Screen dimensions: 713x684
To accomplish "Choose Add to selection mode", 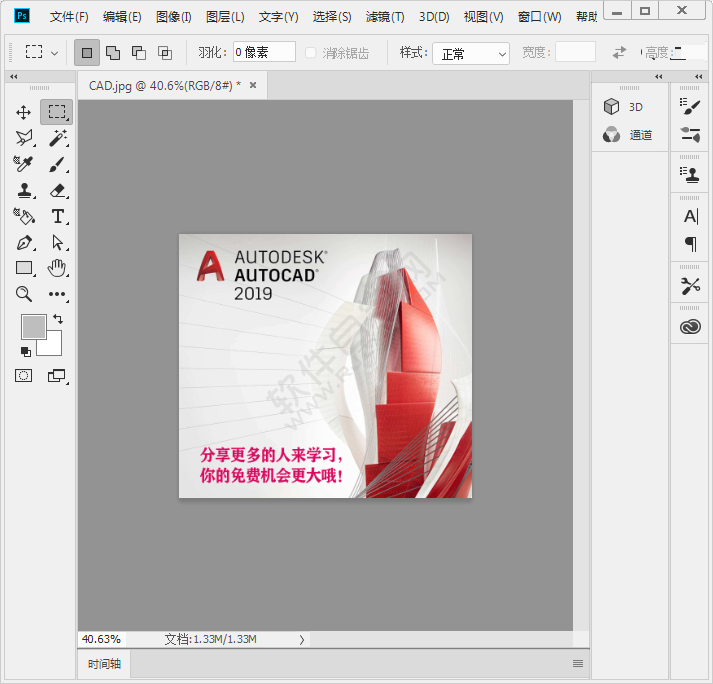I will click(113, 53).
